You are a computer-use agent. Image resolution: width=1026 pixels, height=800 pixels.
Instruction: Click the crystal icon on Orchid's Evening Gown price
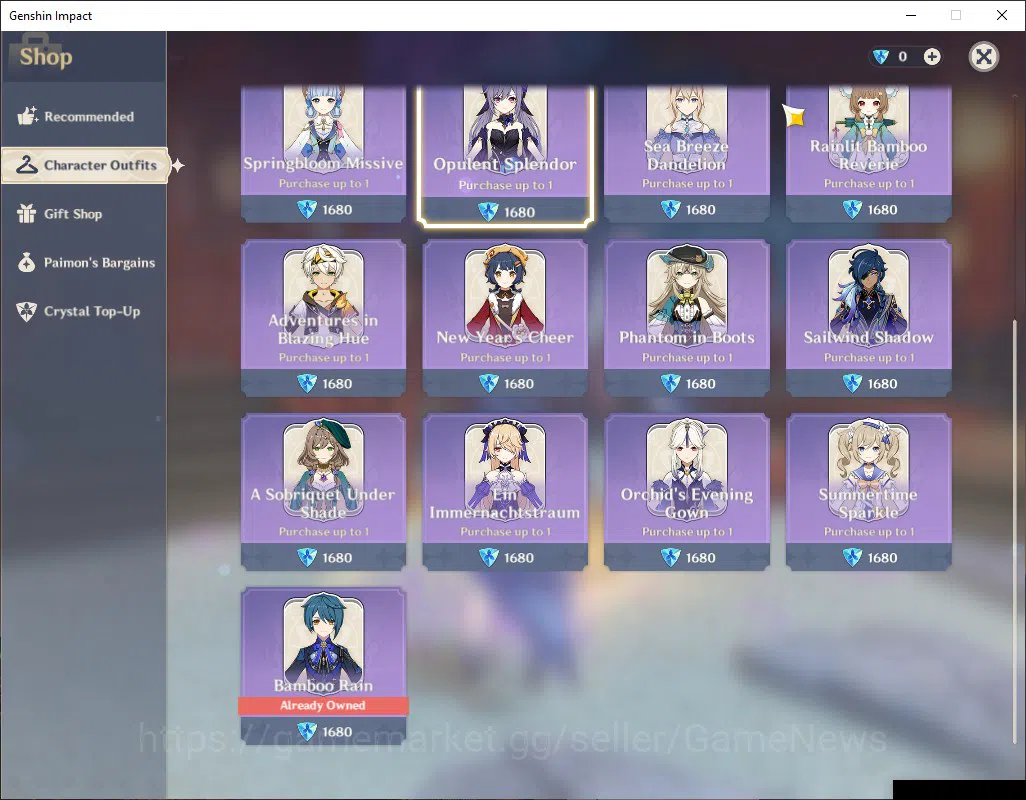click(x=671, y=557)
